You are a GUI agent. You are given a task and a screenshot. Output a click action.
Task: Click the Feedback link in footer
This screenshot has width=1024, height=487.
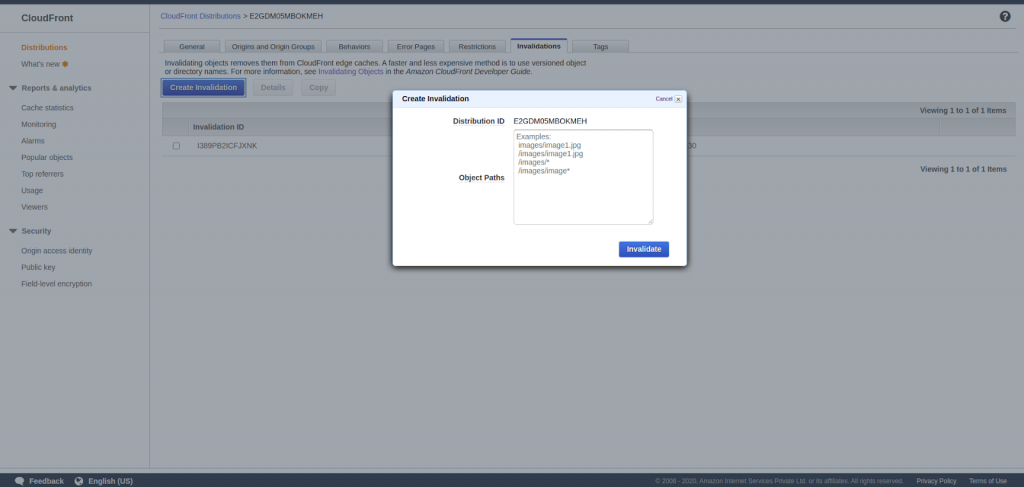[x=46, y=481]
